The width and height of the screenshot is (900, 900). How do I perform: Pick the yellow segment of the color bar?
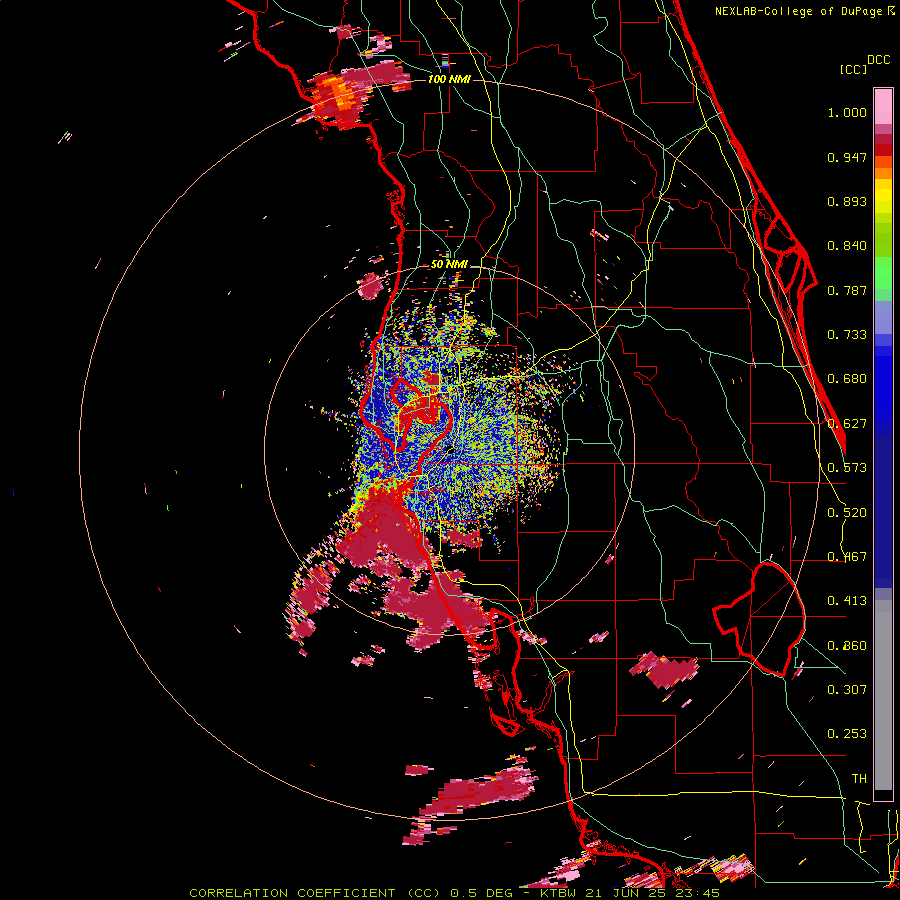[x=883, y=197]
